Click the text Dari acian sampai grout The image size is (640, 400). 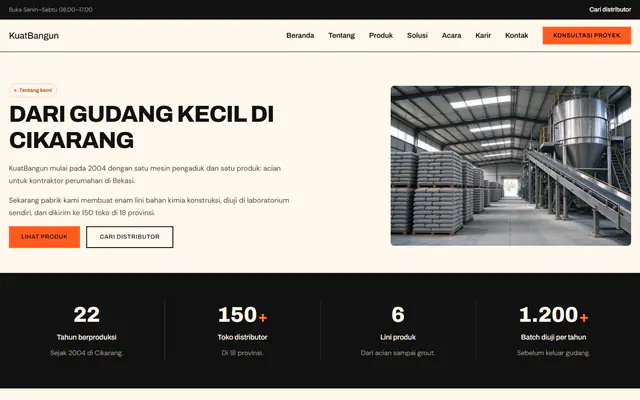point(398,353)
